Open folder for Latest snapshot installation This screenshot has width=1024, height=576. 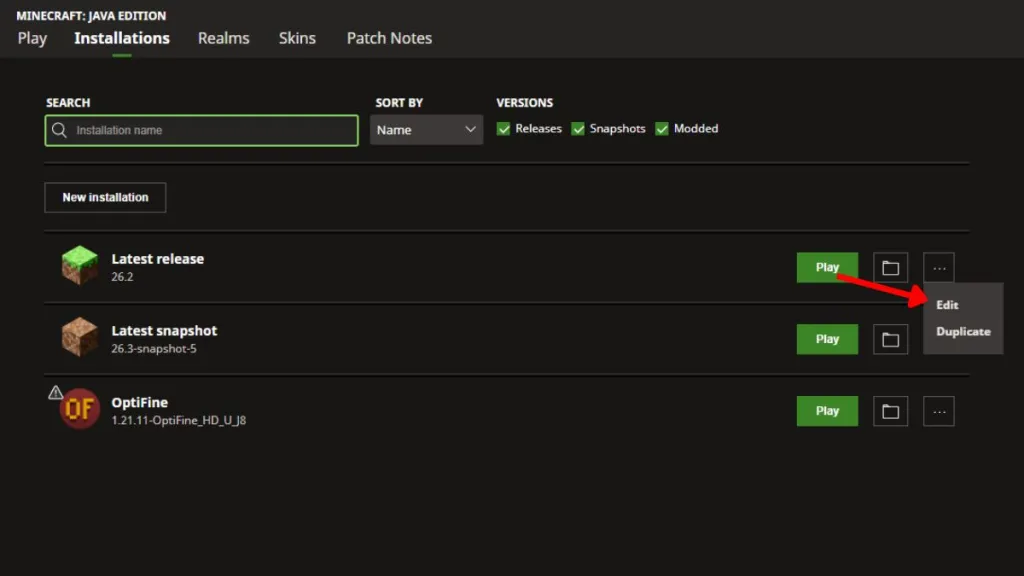[x=890, y=339]
